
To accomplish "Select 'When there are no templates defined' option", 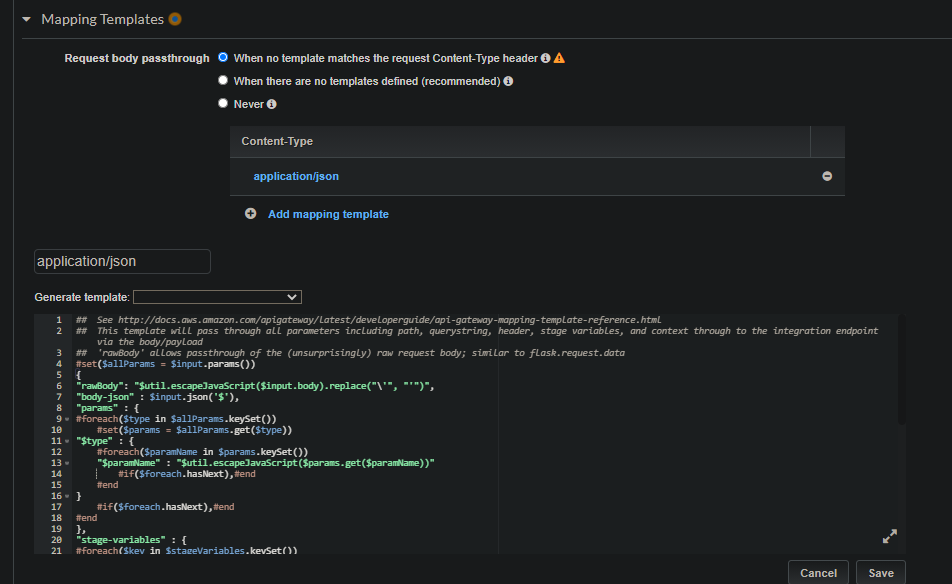I will 223,80.
